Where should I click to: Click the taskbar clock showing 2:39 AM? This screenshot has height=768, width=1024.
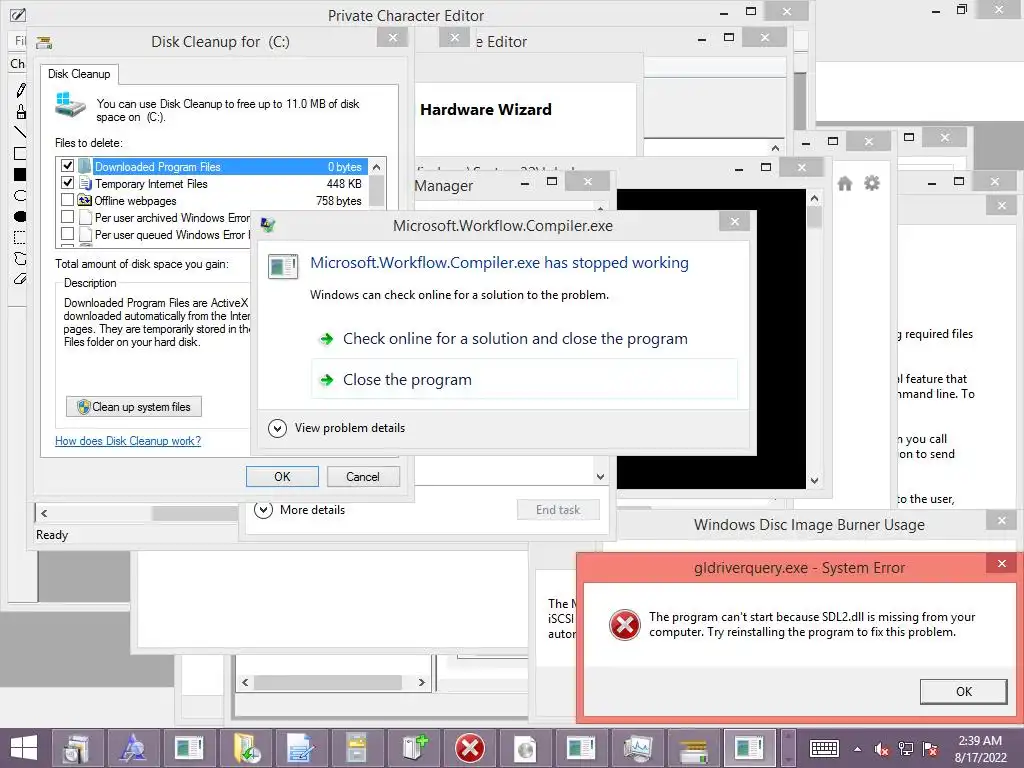point(980,749)
